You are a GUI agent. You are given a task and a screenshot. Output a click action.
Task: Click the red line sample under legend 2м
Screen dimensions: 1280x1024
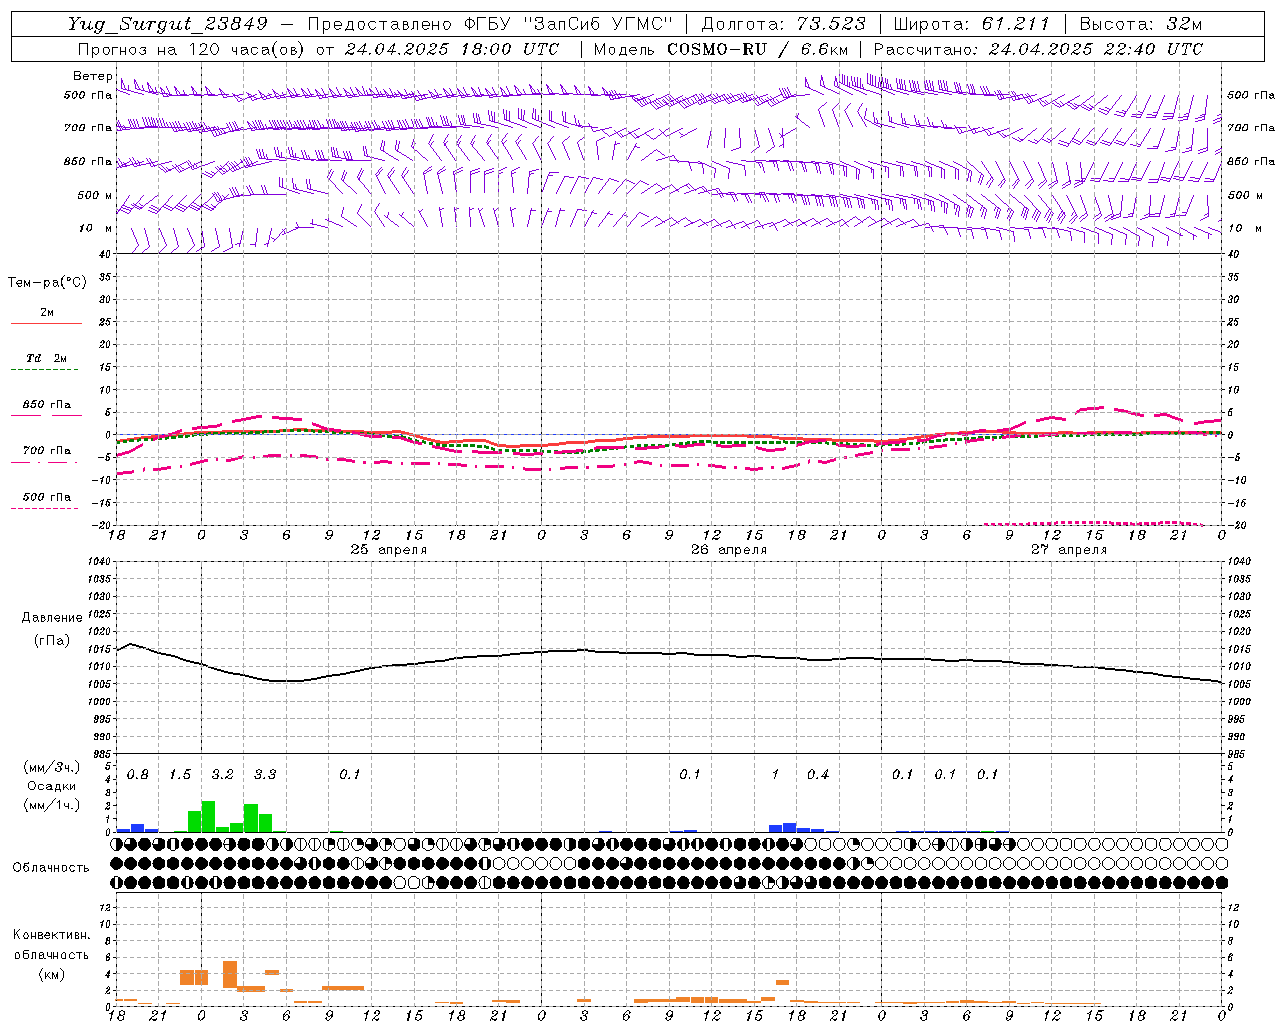(x=46, y=324)
